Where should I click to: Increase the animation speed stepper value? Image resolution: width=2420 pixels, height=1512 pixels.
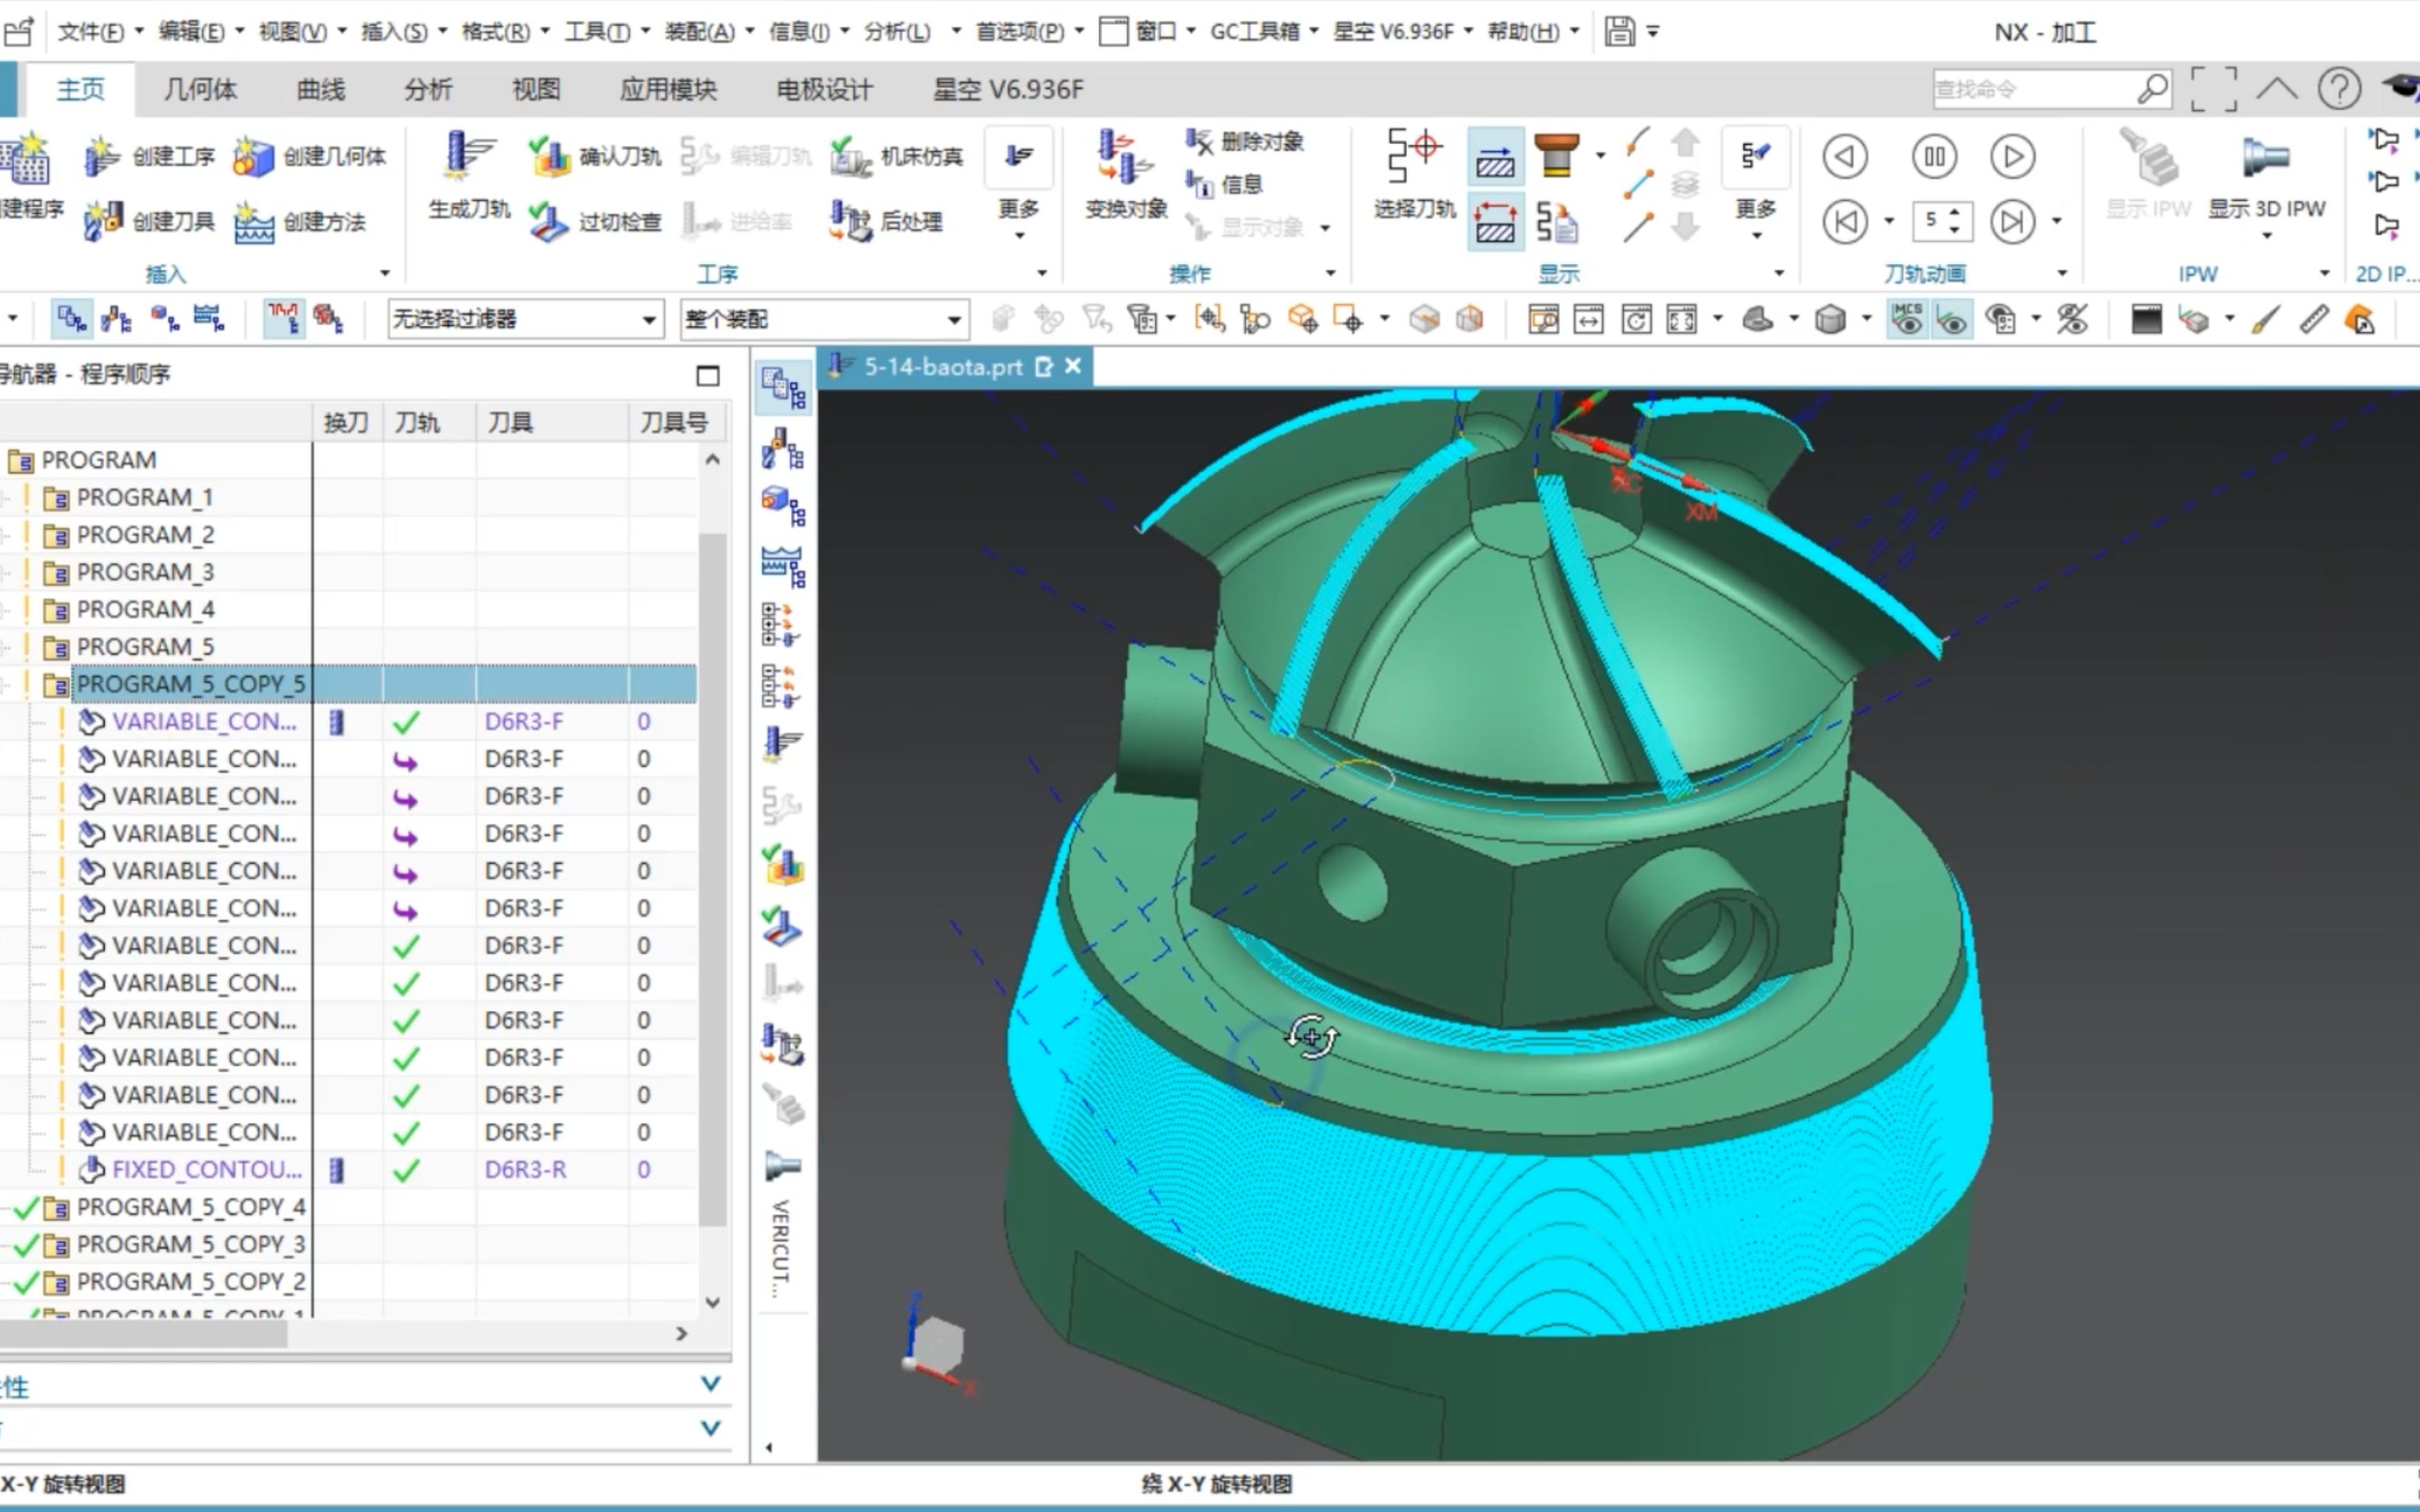(1955, 211)
